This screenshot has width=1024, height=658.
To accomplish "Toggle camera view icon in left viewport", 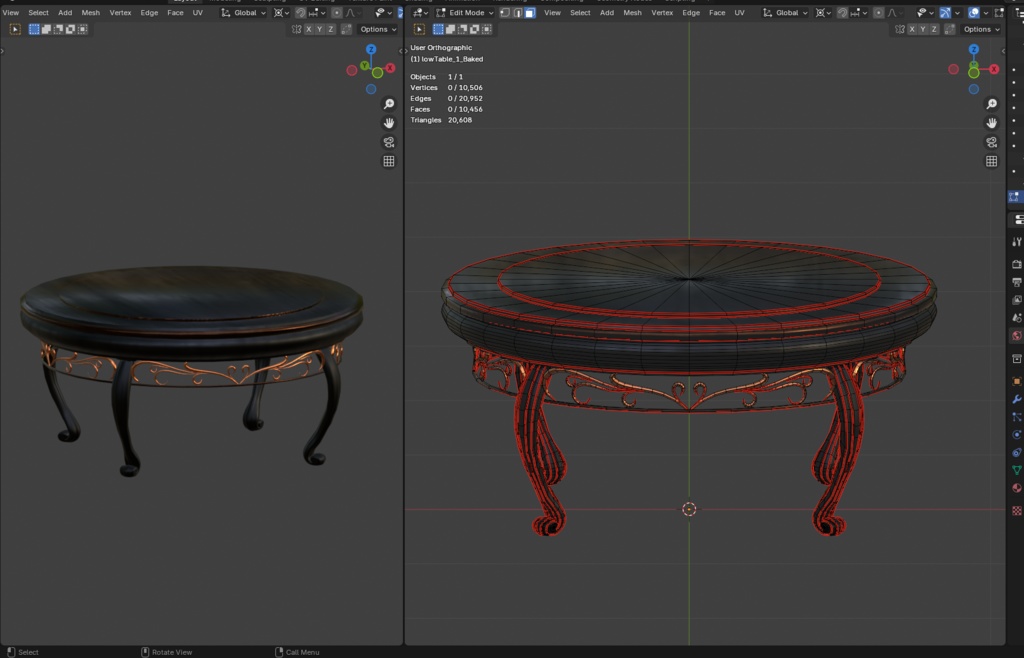I will 389,142.
